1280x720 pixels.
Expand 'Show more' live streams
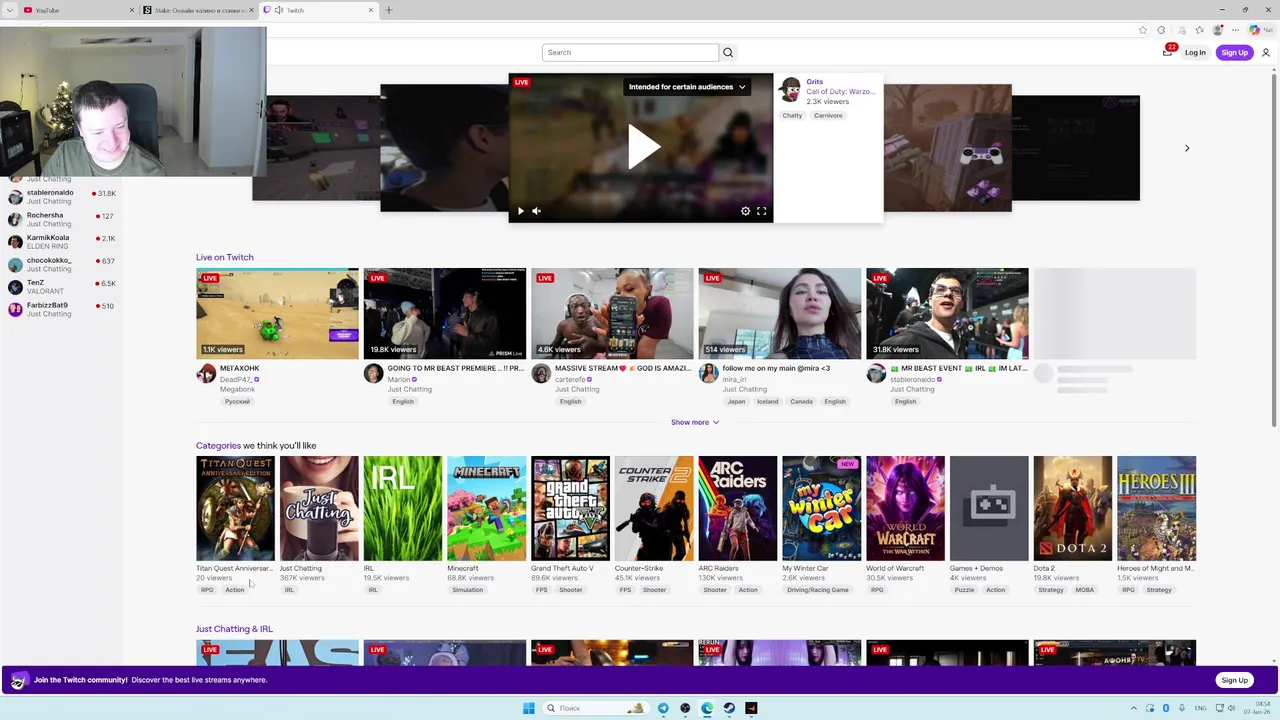(x=695, y=422)
